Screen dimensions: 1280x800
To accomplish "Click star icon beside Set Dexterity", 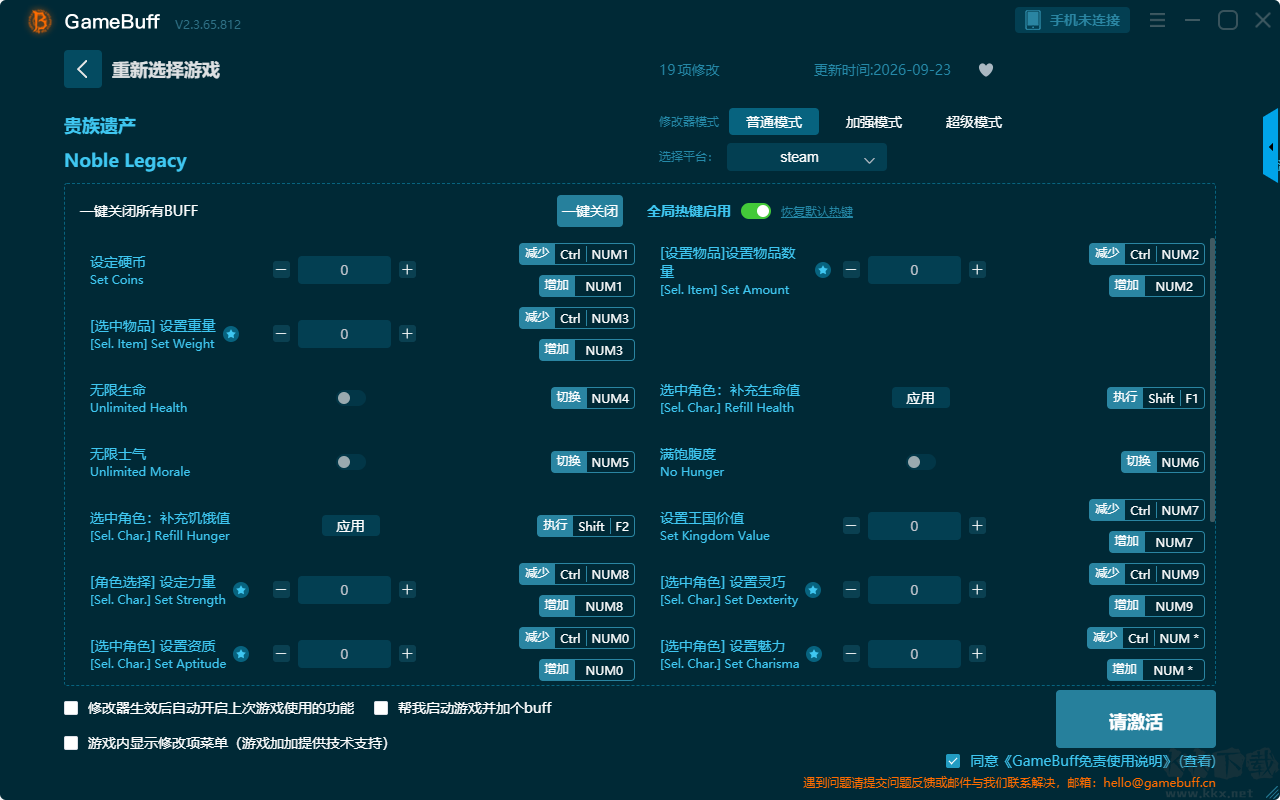I will (813, 590).
